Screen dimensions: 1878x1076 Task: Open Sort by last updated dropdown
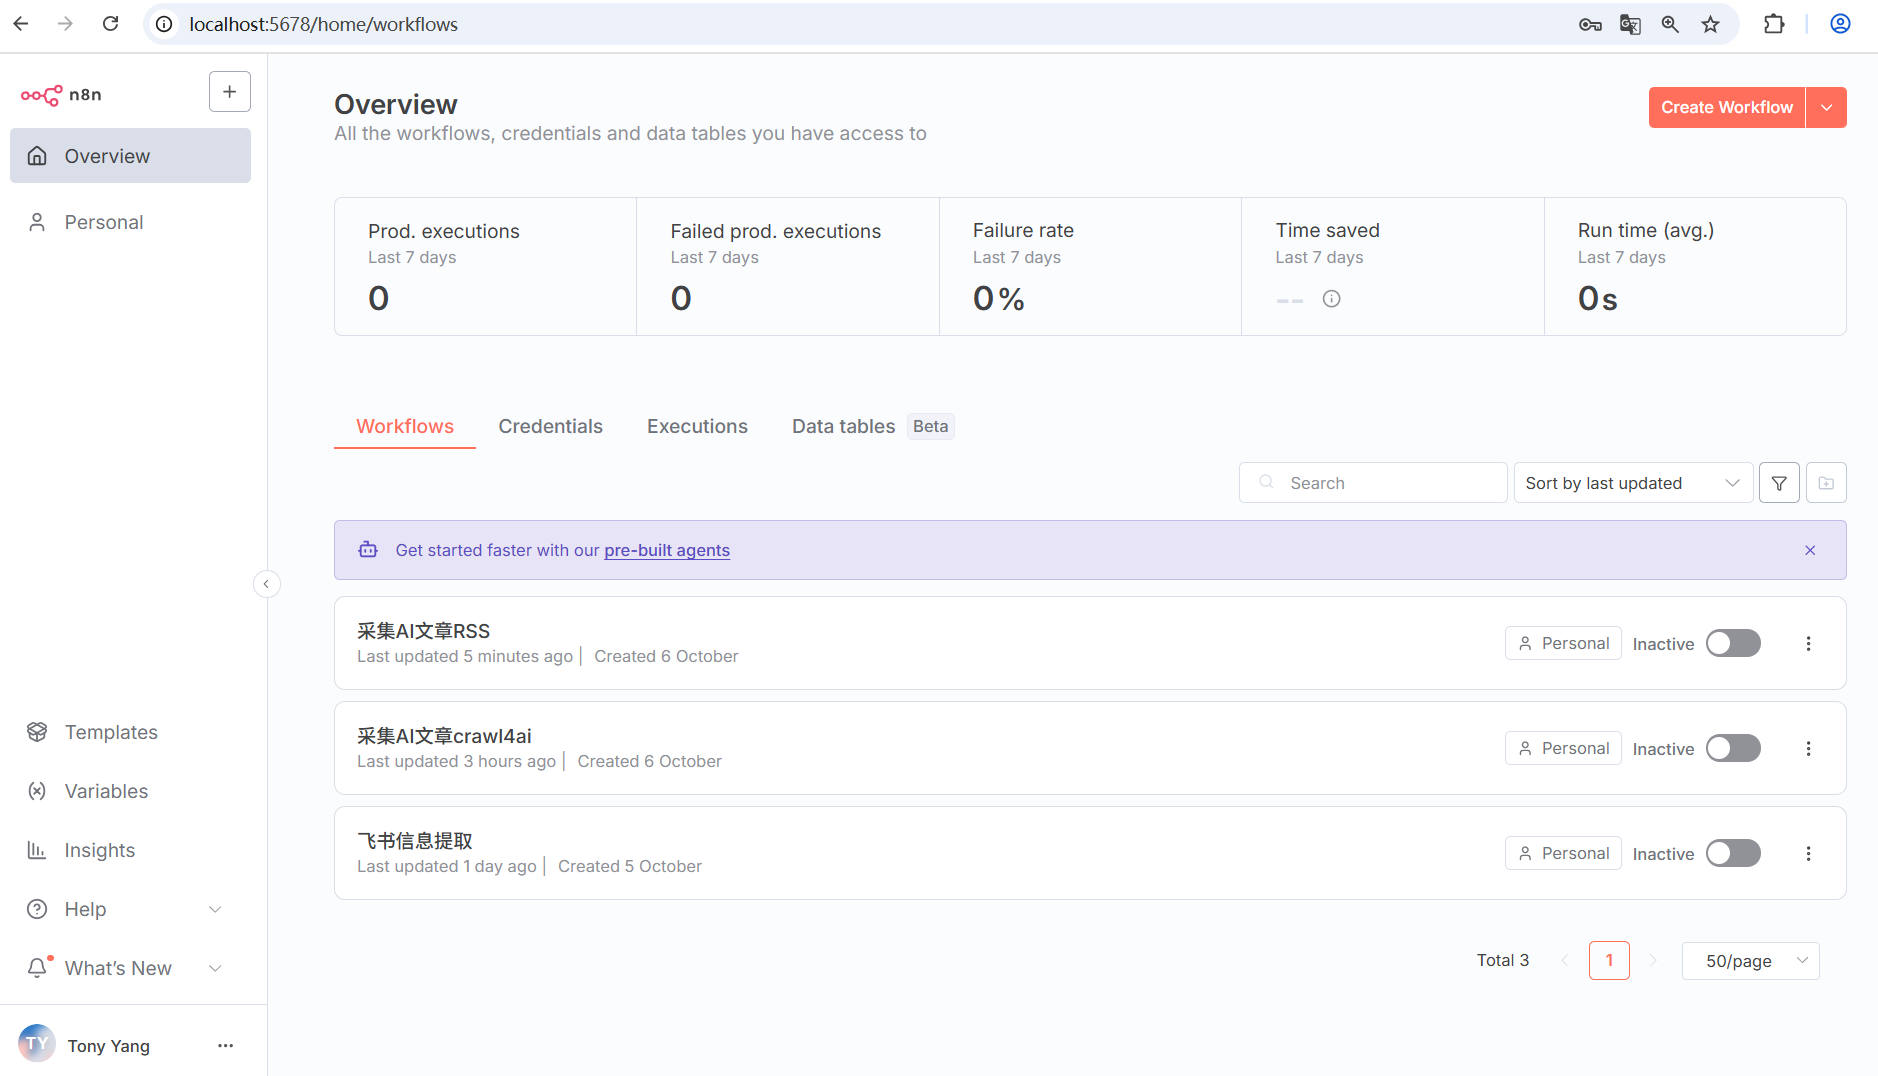1632,483
